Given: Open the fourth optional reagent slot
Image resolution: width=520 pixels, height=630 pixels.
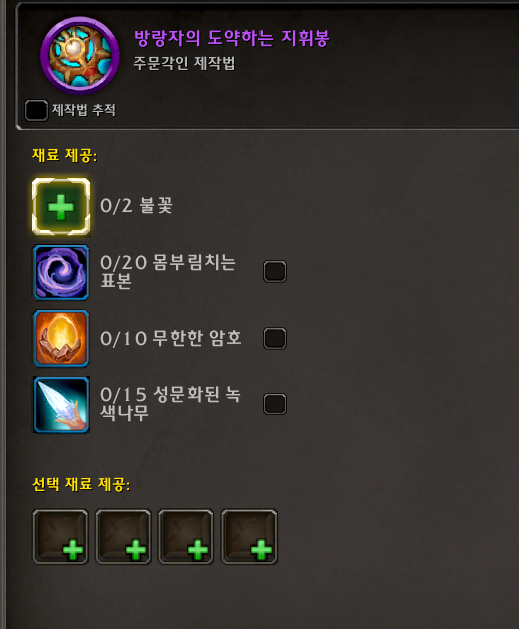Looking at the screenshot, I should point(249,537).
